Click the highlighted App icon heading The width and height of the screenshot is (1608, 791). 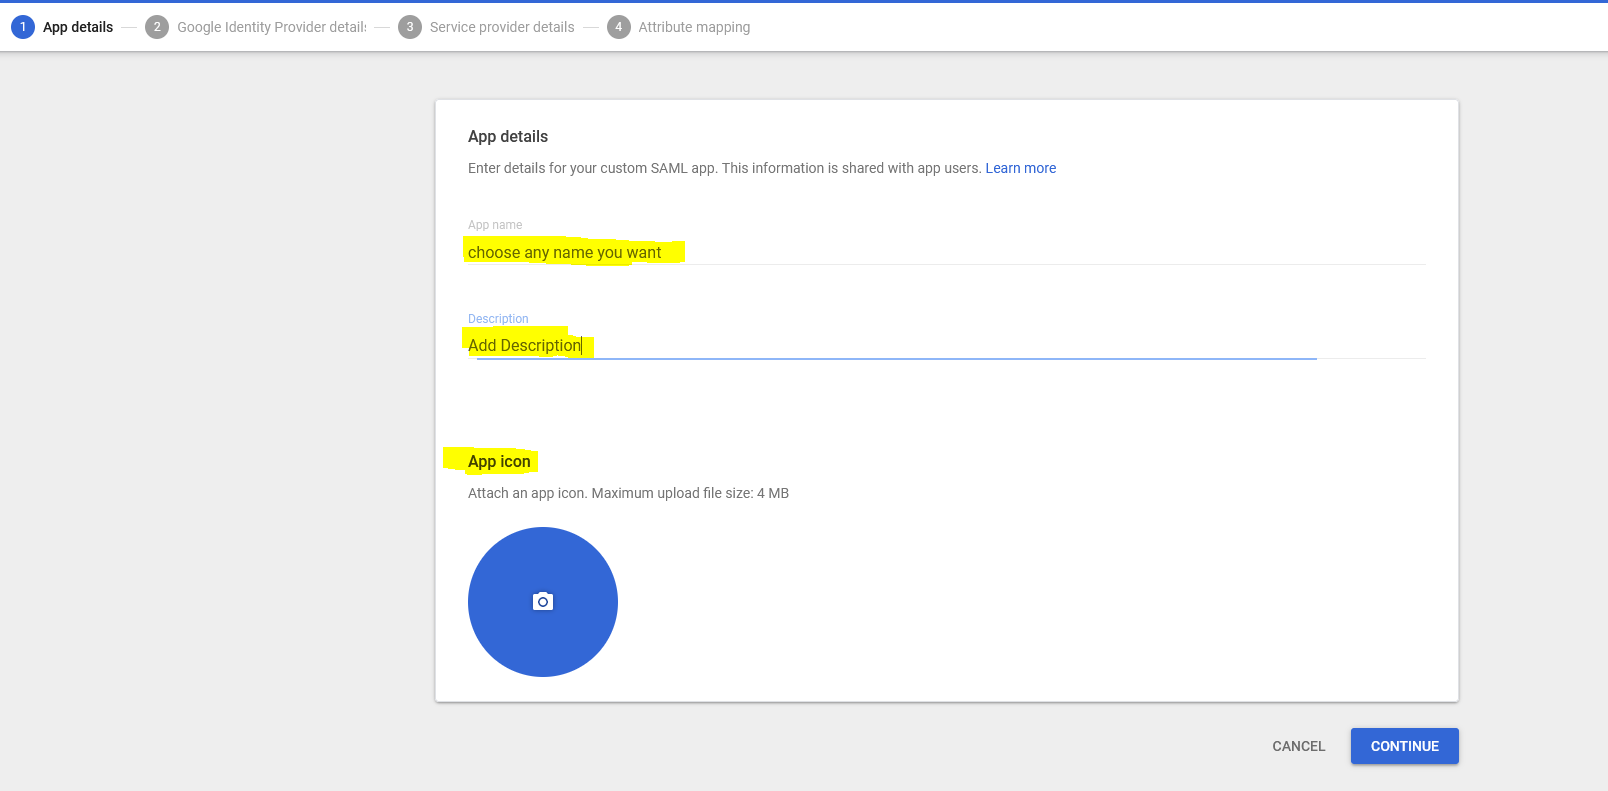499,461
